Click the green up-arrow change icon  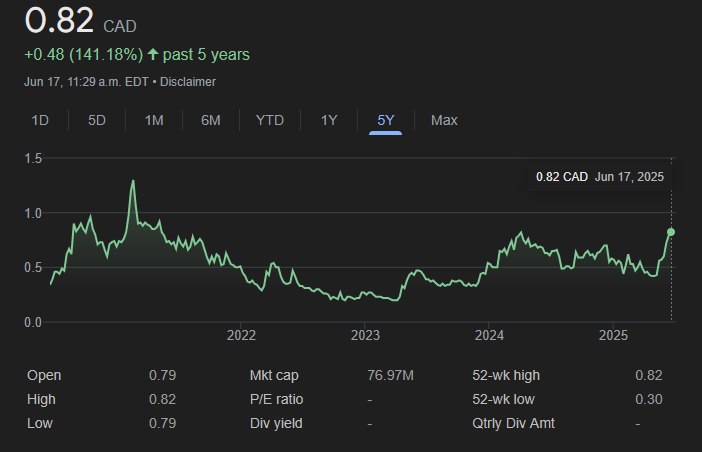point(153,55)
